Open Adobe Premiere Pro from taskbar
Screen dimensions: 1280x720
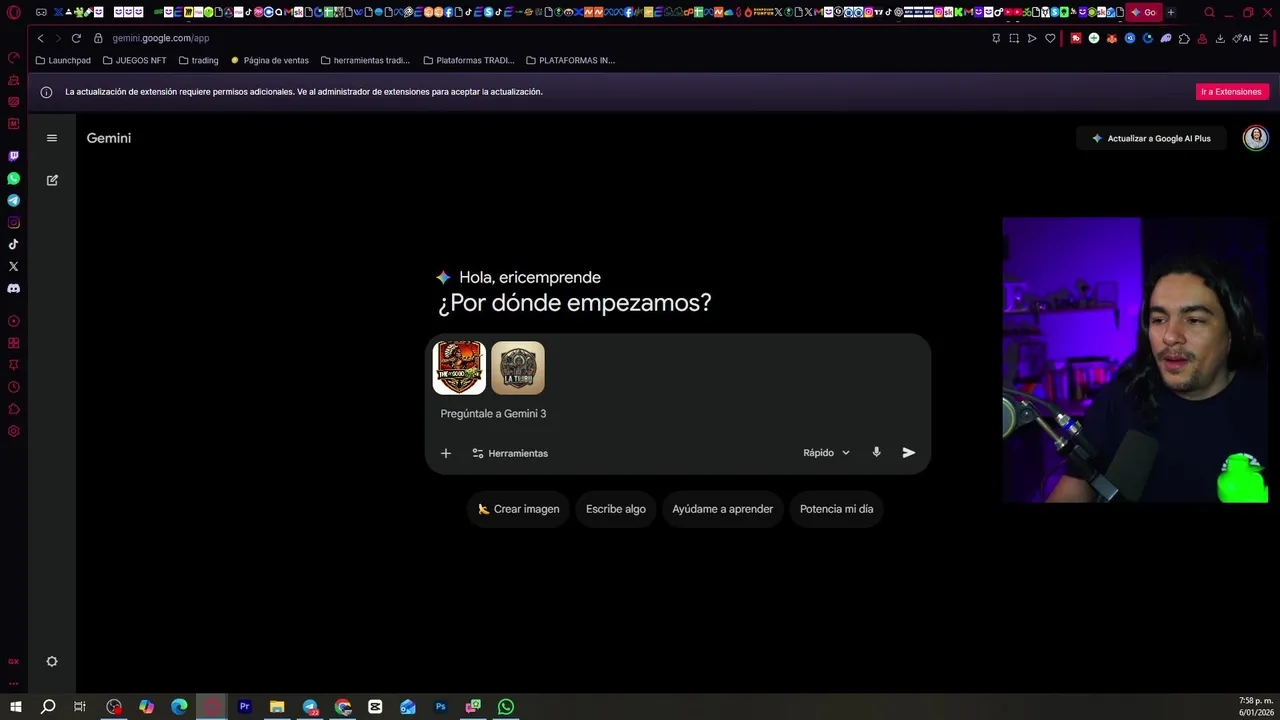(x=244, y=707)
